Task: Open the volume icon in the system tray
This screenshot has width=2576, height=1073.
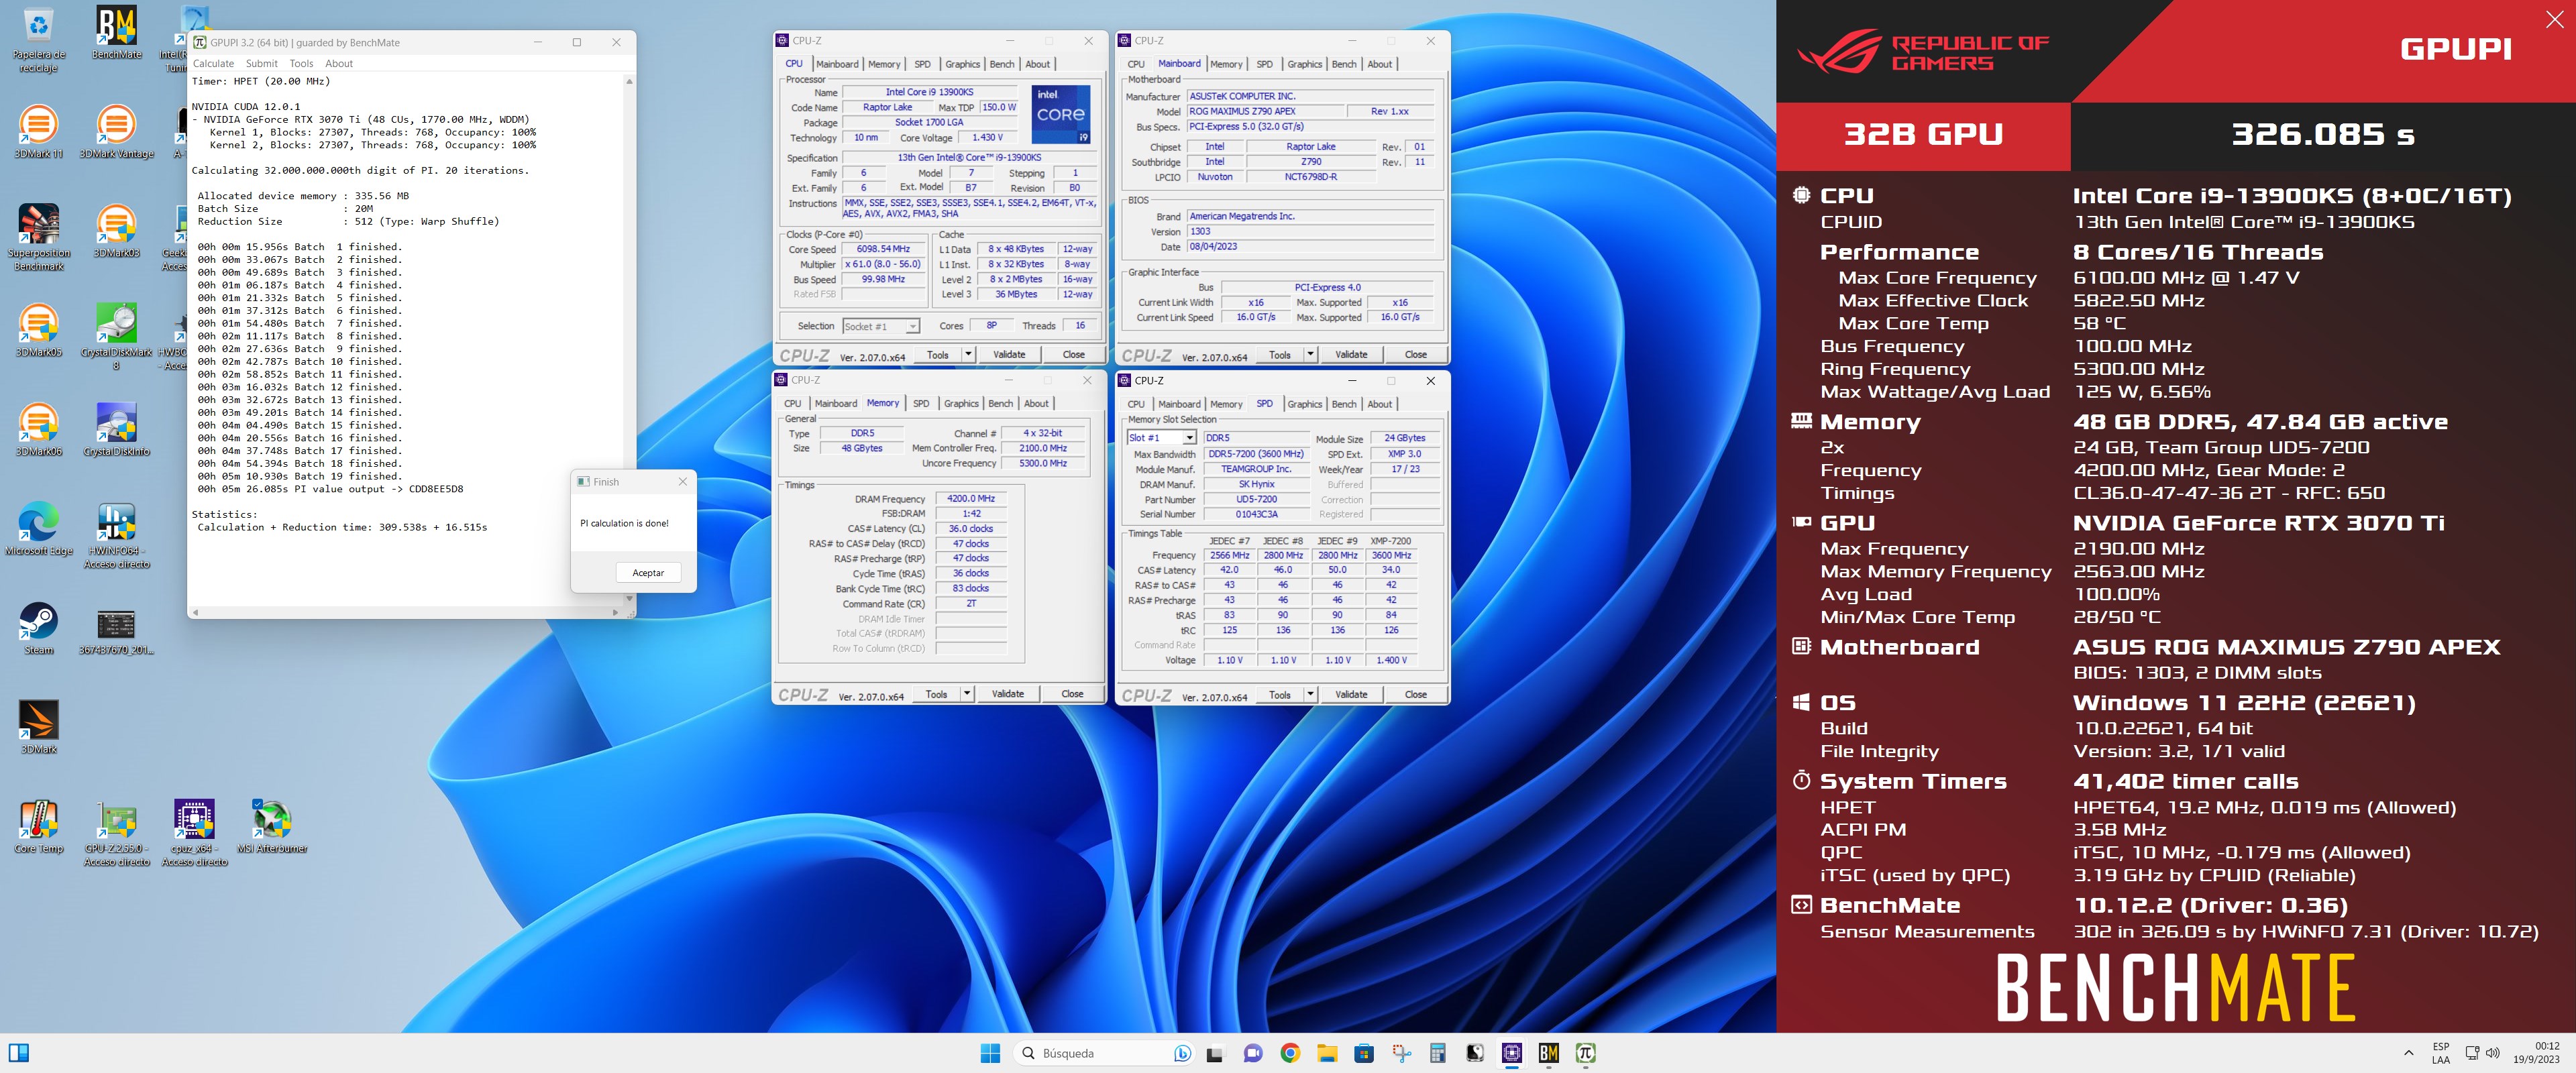Action: 2492,1053
